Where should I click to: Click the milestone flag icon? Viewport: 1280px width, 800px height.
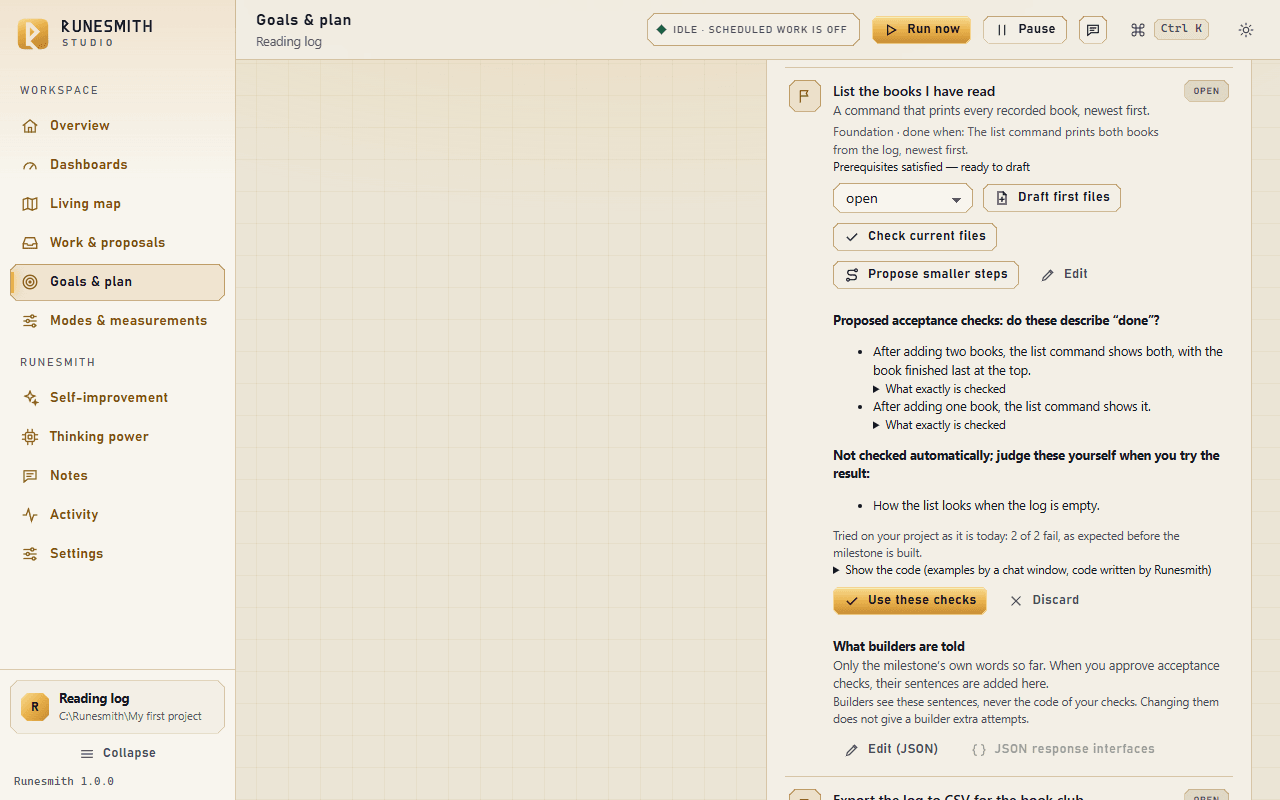click(805, 96)
